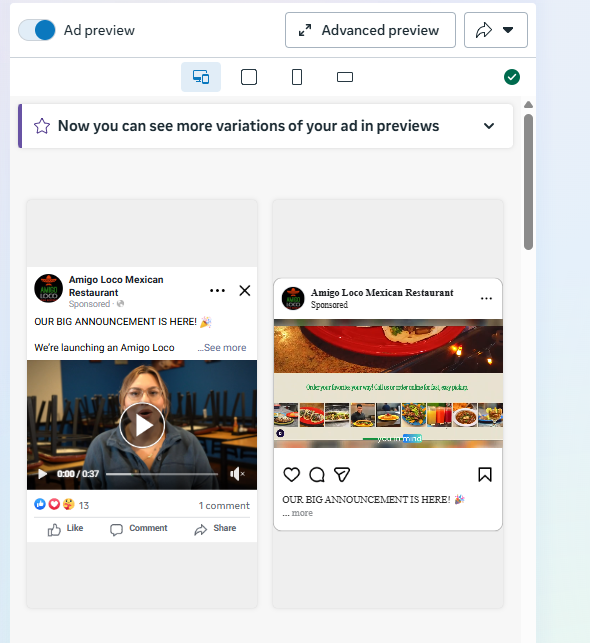Click the heart like icon on Instagram preview
This screenshot has height=643, width=590.
(292, 474)
